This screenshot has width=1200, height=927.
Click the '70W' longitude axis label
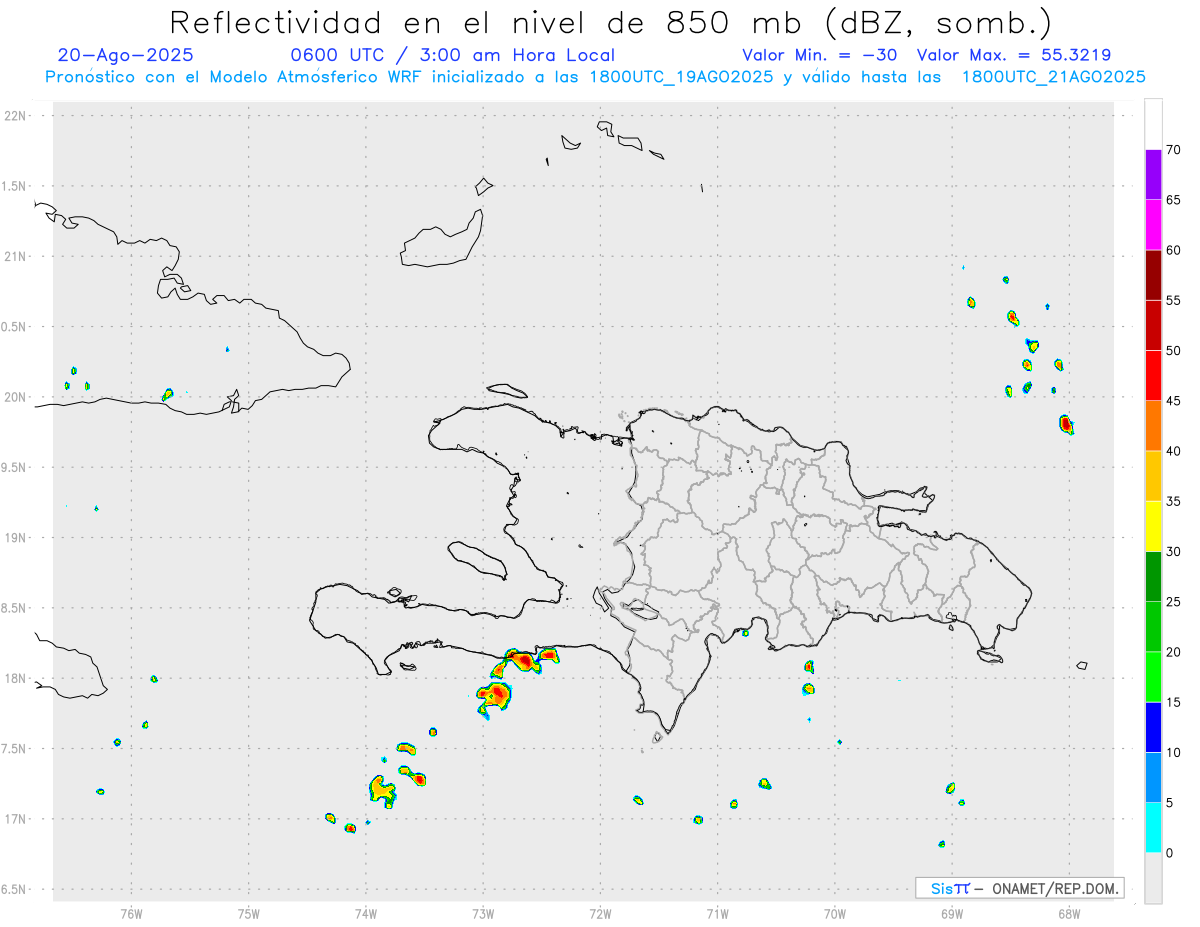(x=835, y=914)
